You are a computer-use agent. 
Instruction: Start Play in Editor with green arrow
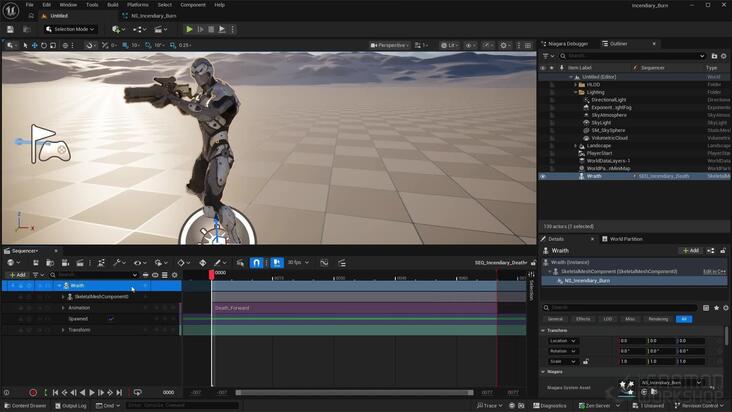[x=189, y=29]
